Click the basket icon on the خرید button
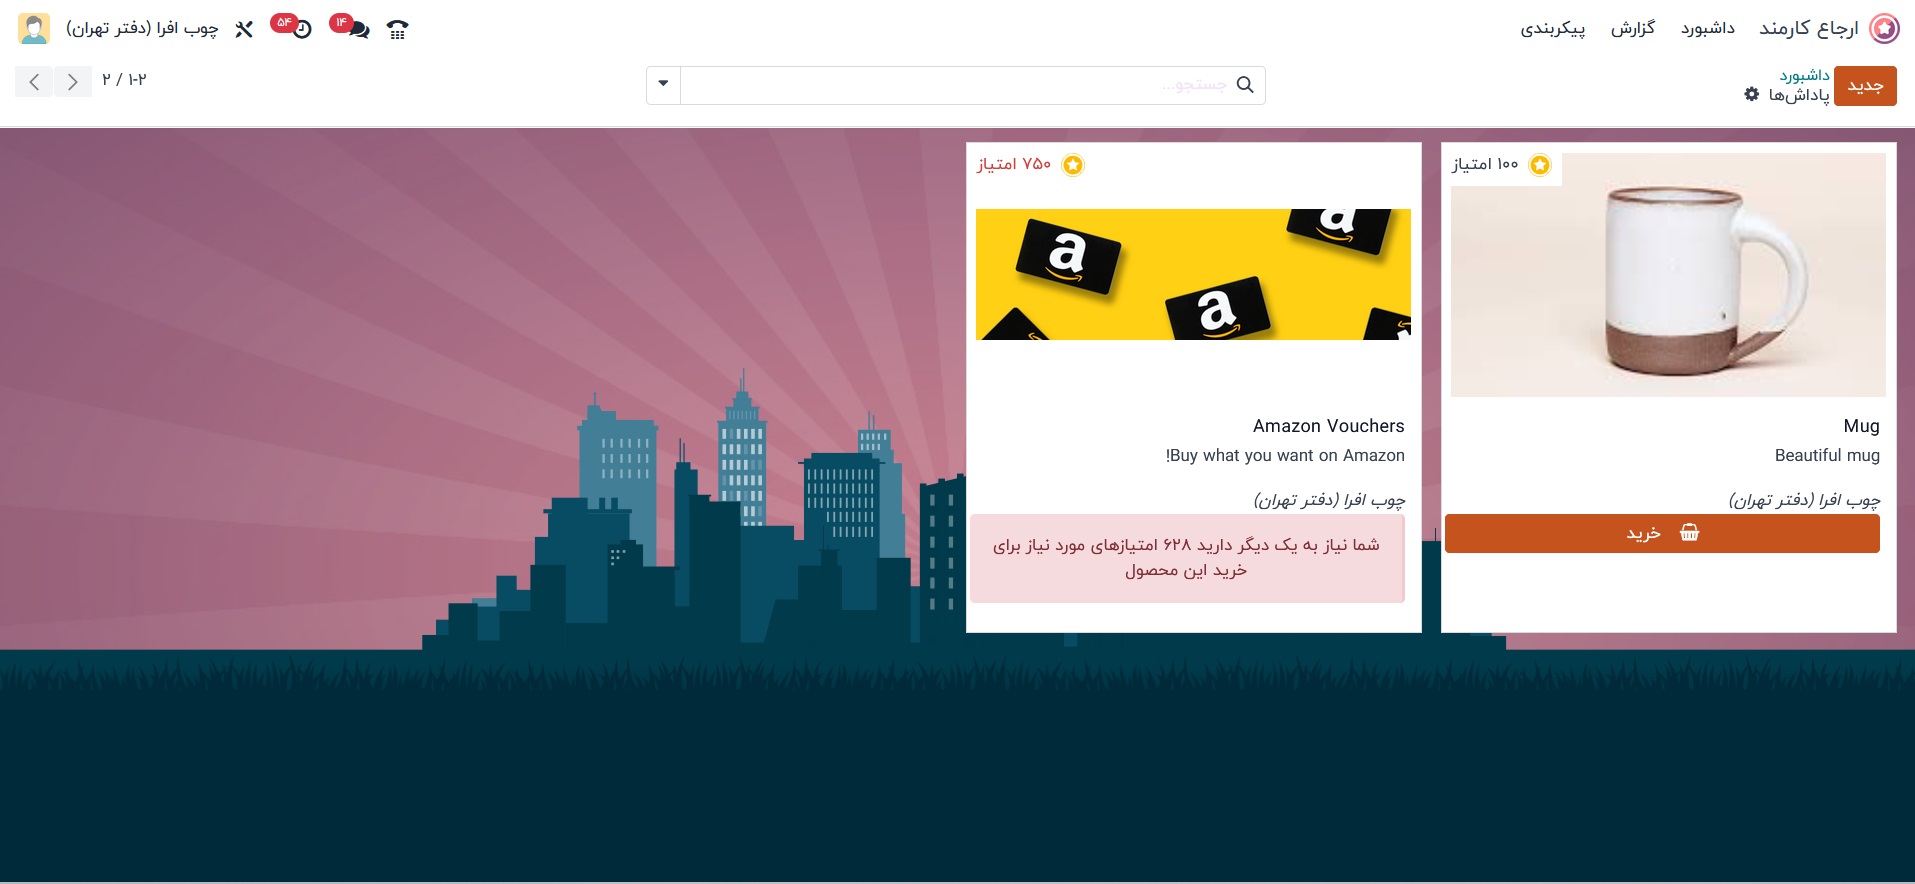Viewport: 1915px width, 884px height. [x=1689, y=533]
